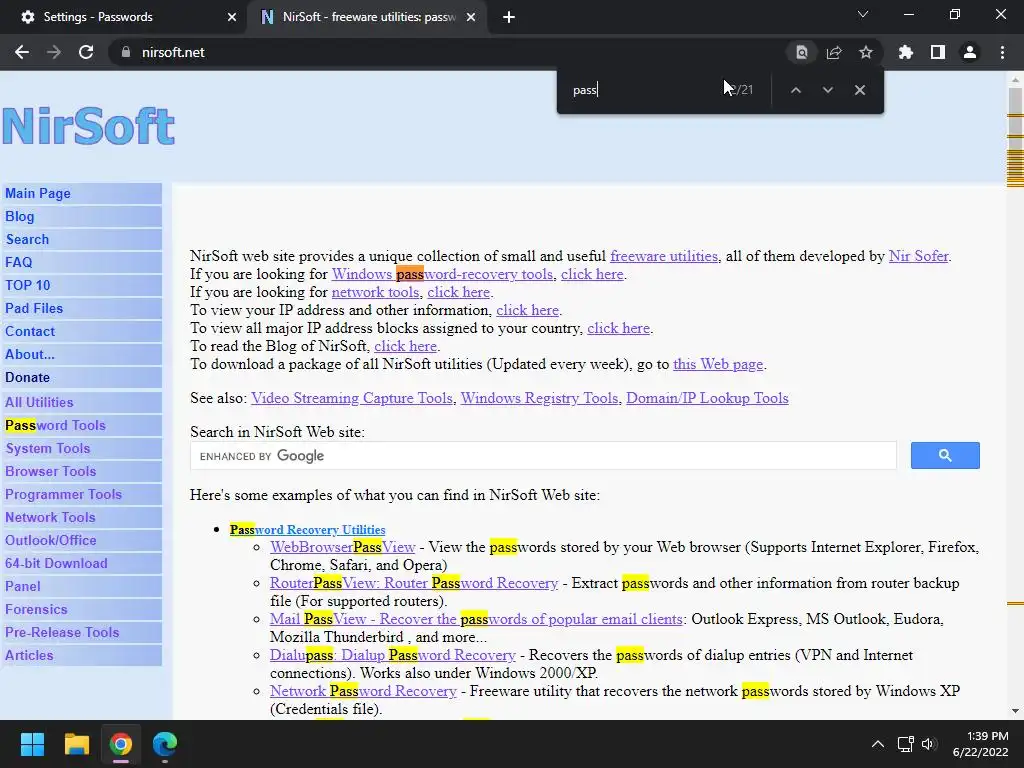1024x768 pixels.
Task: Close the Settings - Passwords tab
Action: point(232,17)
